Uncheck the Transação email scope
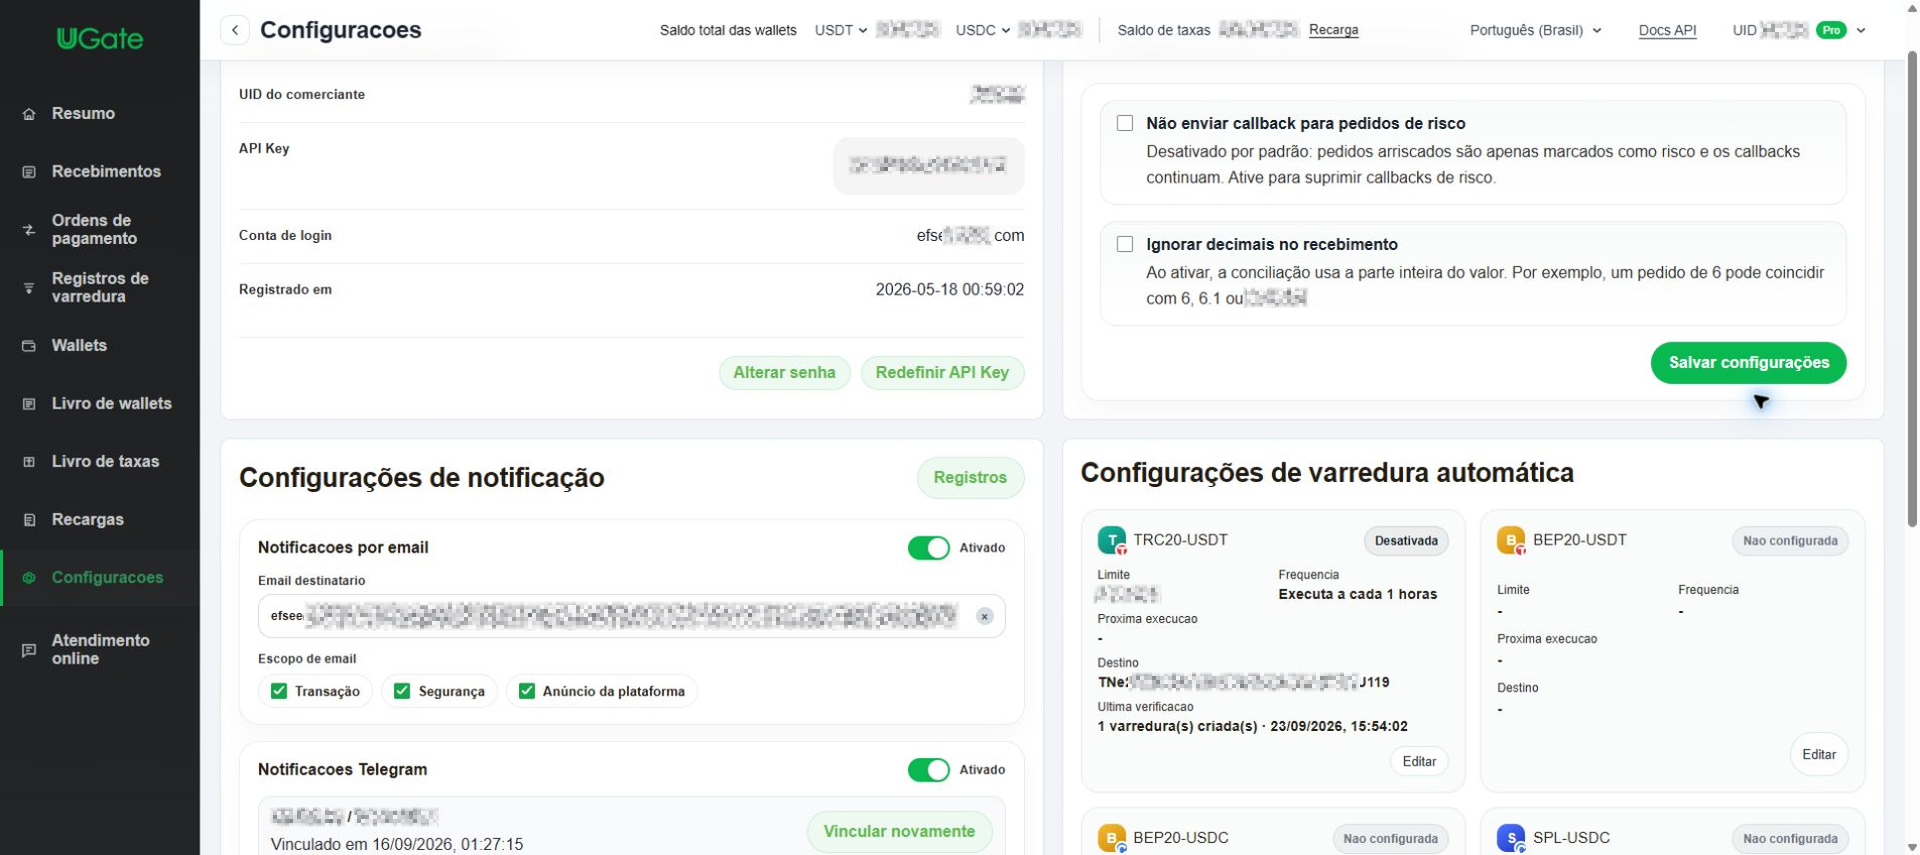 pyautogui.click(x=279, y=691)
